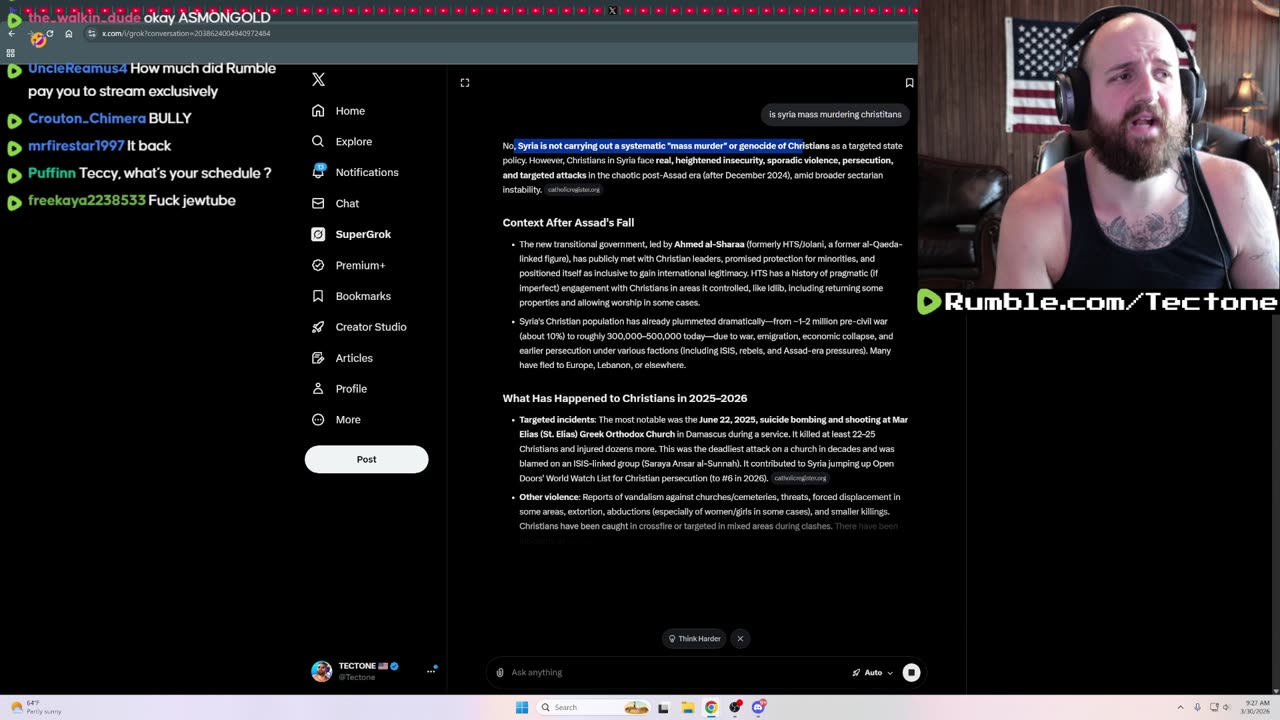The image size is (1280, 720).
Task: Click the Bookmarks icon in sidebar
Action: (x=318, y=296)
